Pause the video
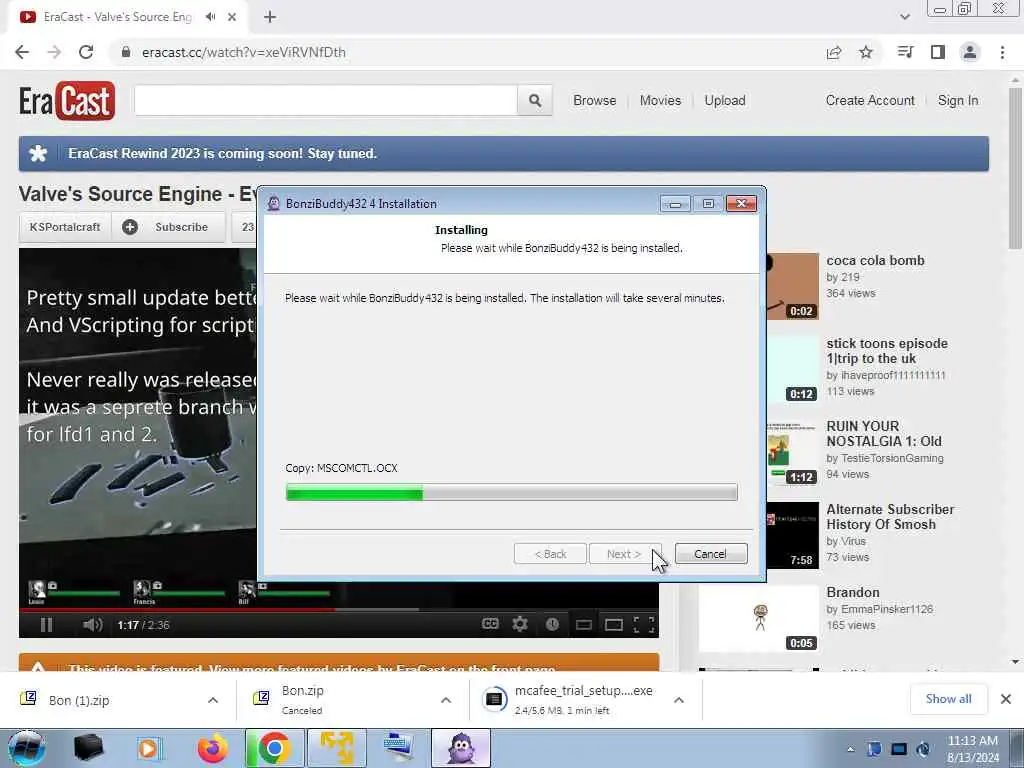The height and width of the screenshot is (768, 1024). [46, 625]
